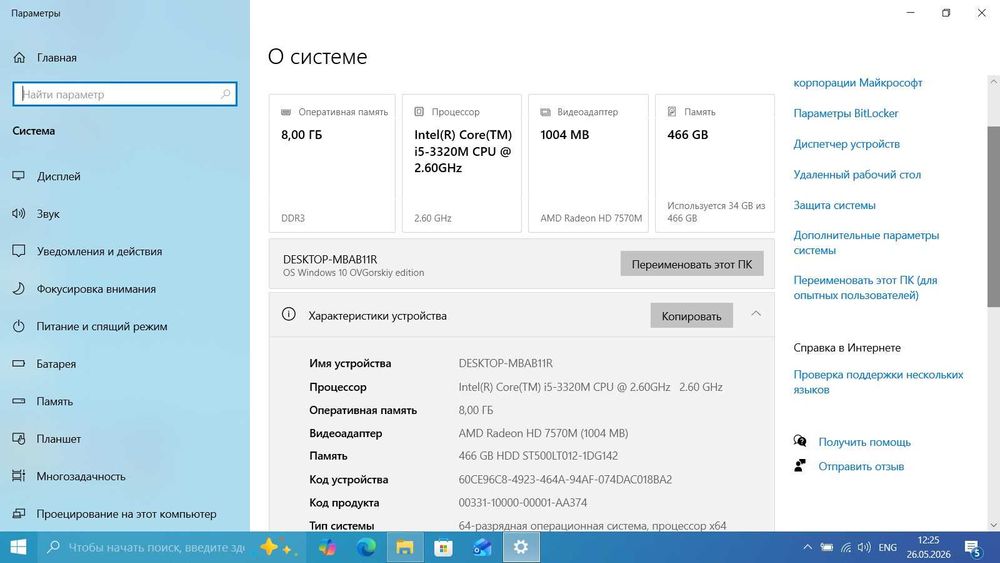
Task: Click the taskbar search box
Action: coord(169,547)
